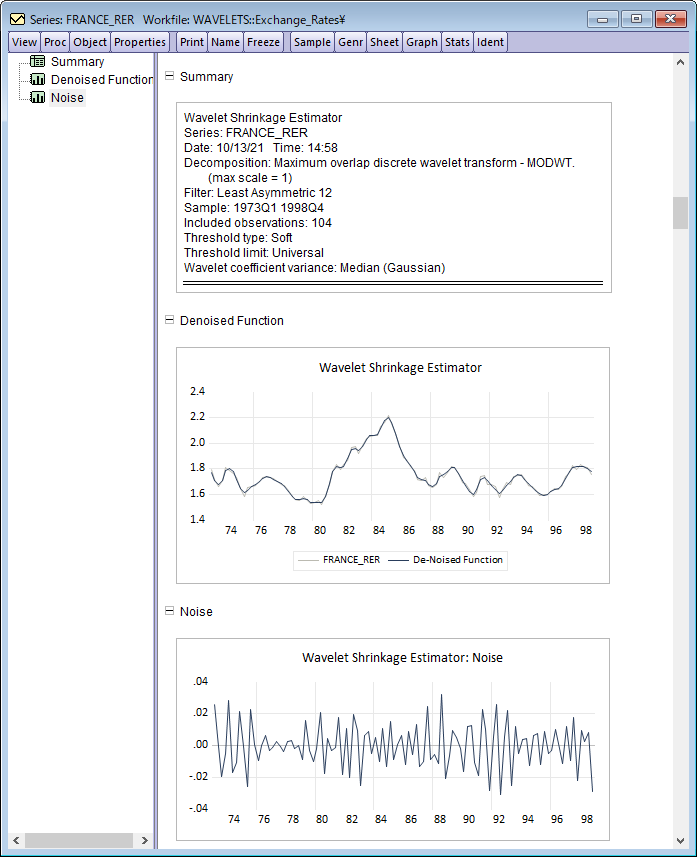Screen dimensions: 697x857
Task: Open the Proc menu
Action: (55, 42)
